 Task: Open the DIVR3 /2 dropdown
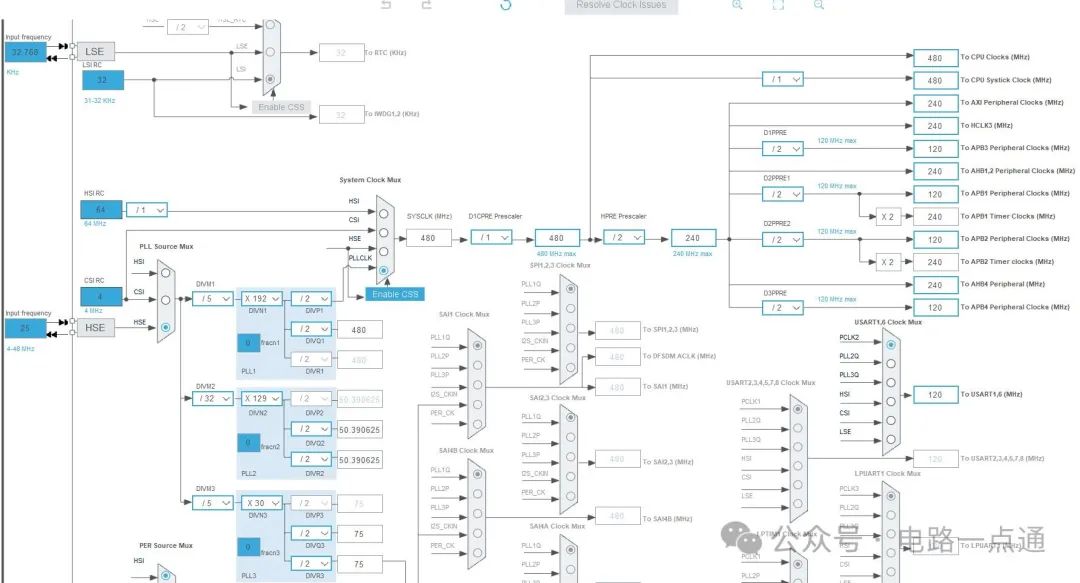pos(311,564)
